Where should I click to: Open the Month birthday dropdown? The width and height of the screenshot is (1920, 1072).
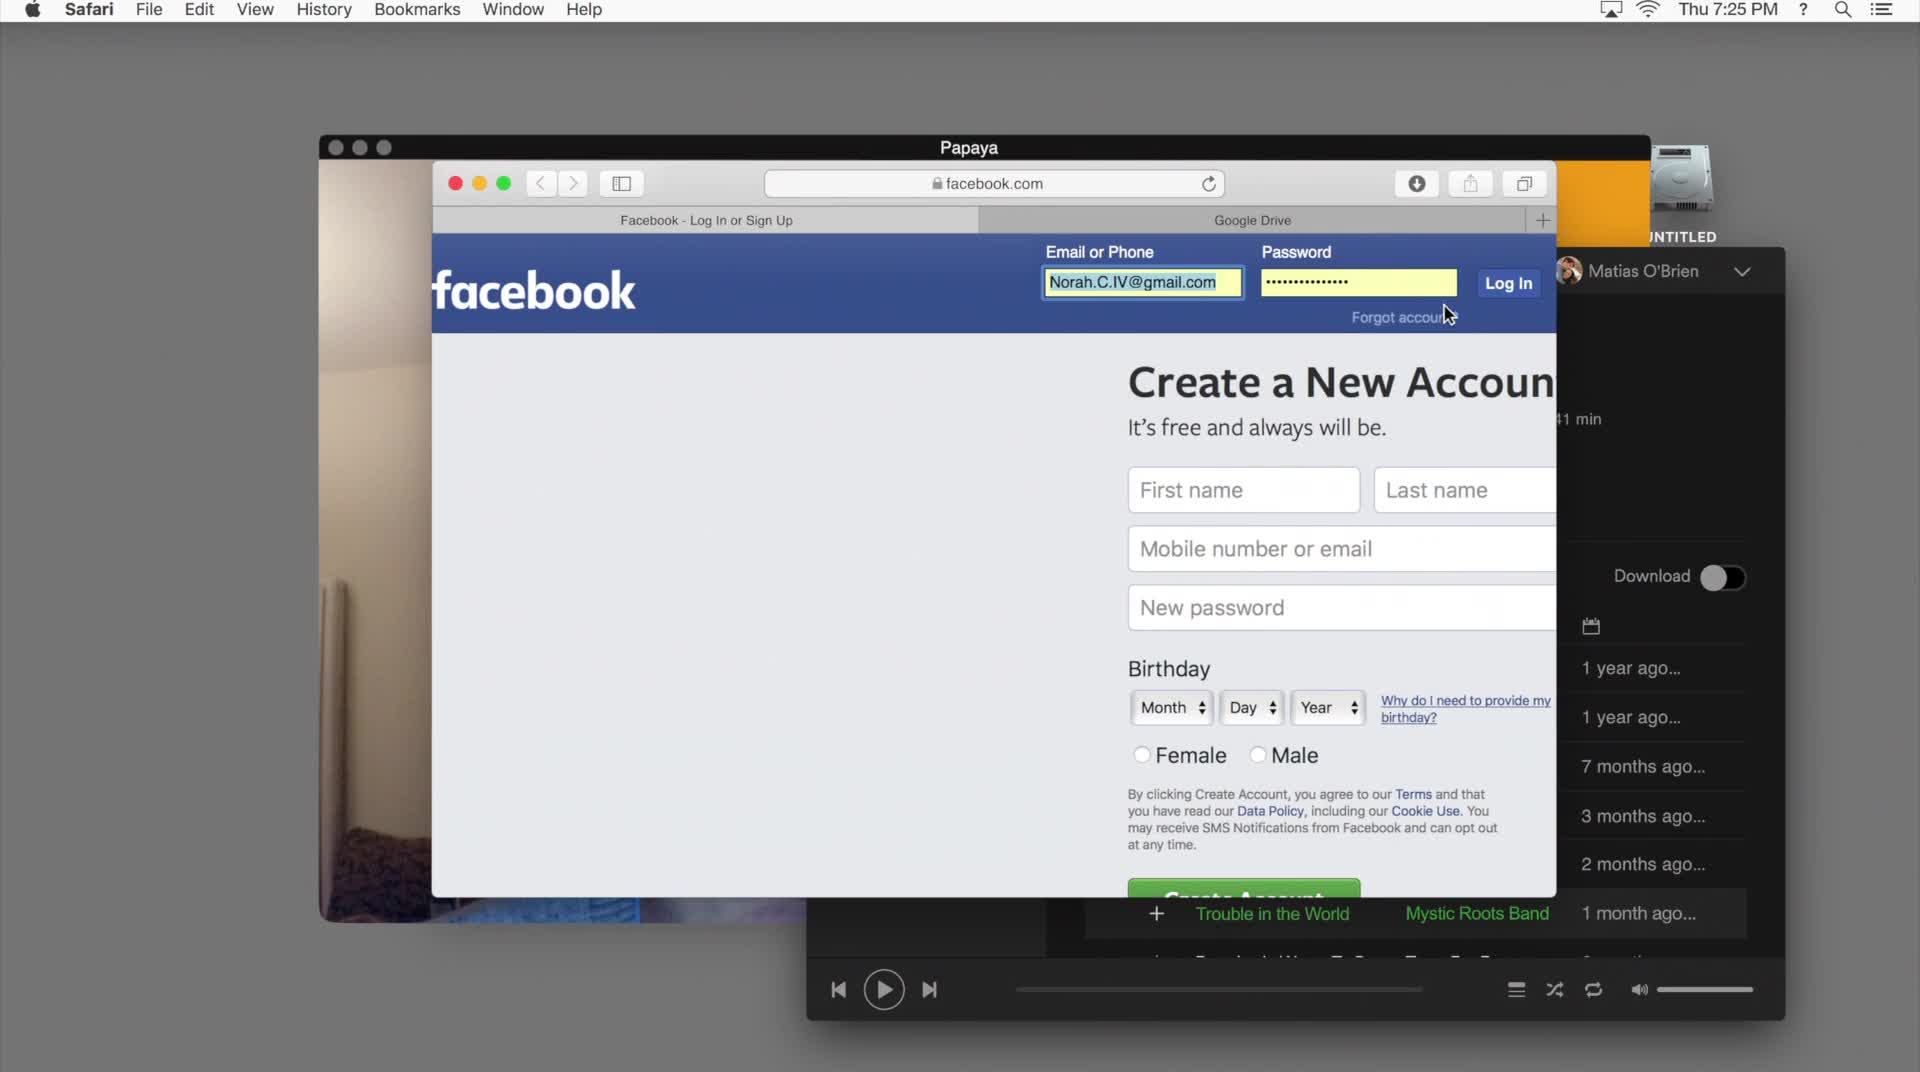click(x=1172, y=707)
